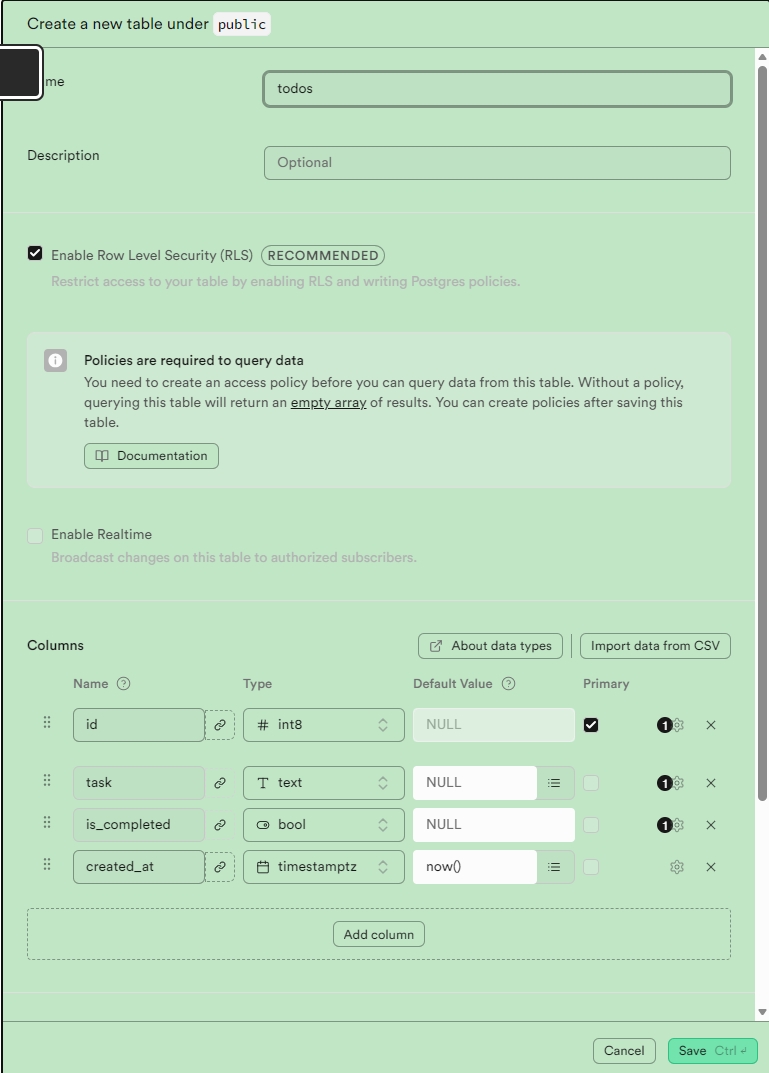Screen dimensions: 769x1073
Task: Grab the drag handle of the id row
Action: tap(47, 722)
